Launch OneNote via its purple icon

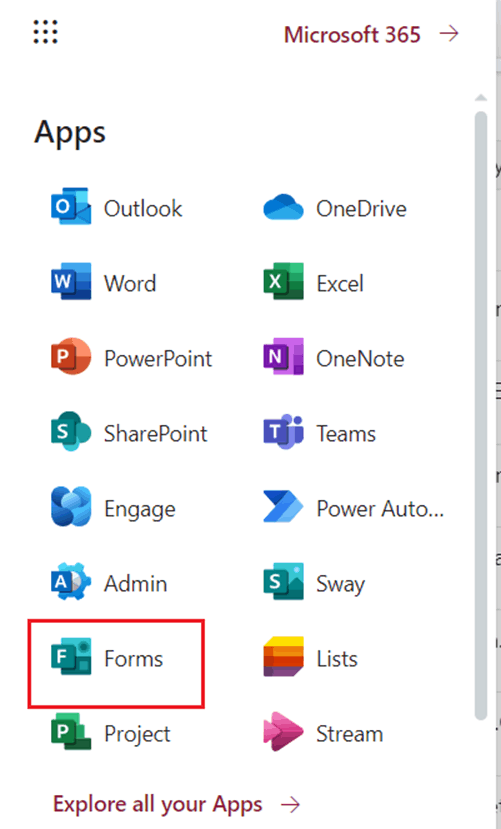pos(283,357)
